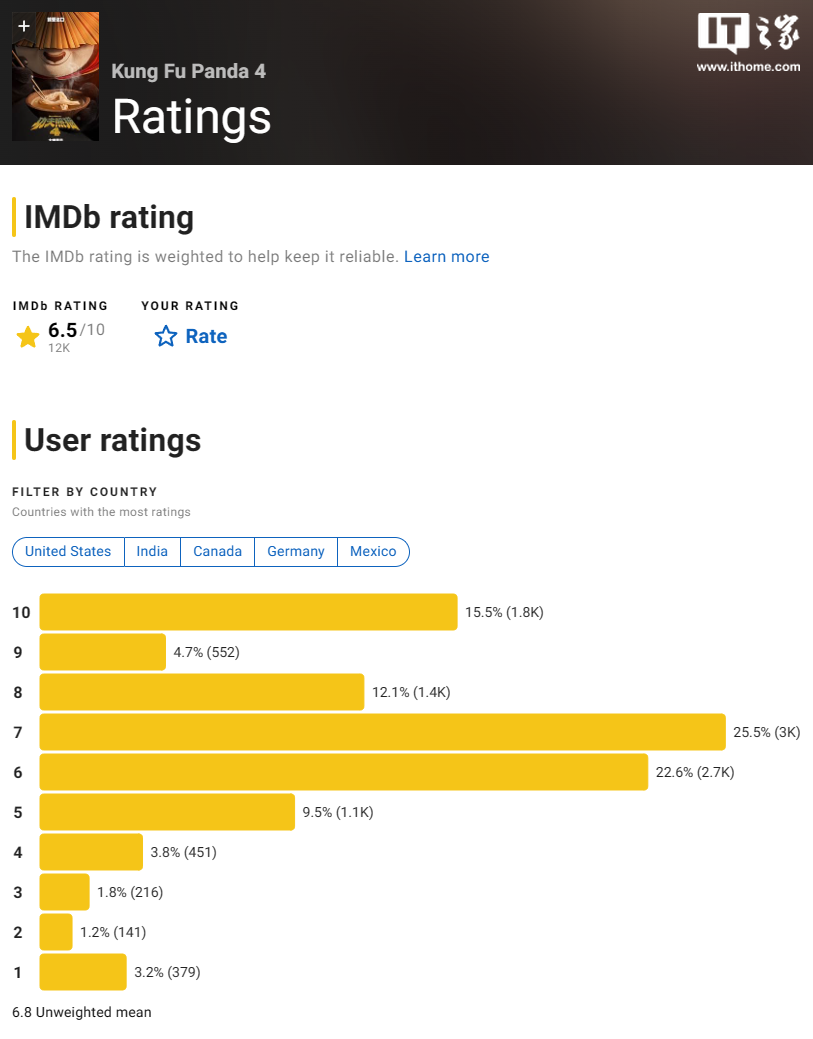Image resolution: width=813 pixels, height=1039 pixels.
Task: Select the 8-star rating bar
Action: [201, 692]
